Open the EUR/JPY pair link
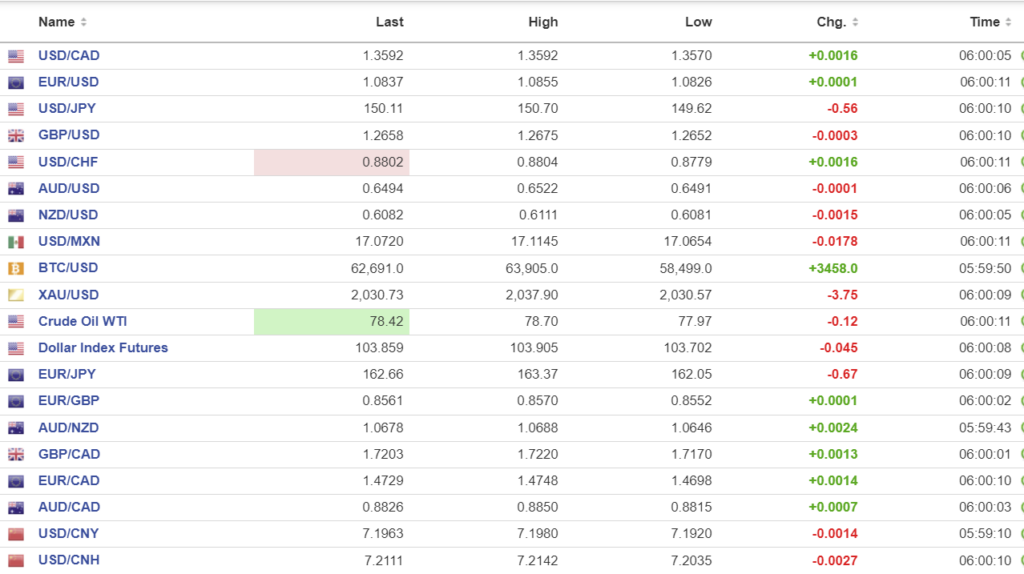The width and height of the screenshot is (1024, 574). 67,374
